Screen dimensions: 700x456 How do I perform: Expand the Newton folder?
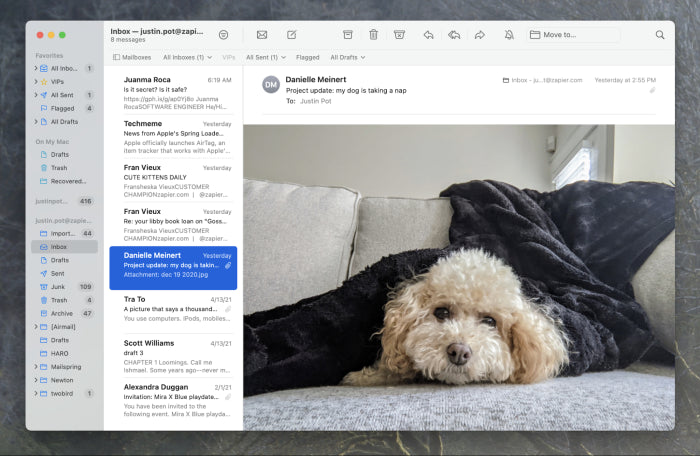(36, 380)
